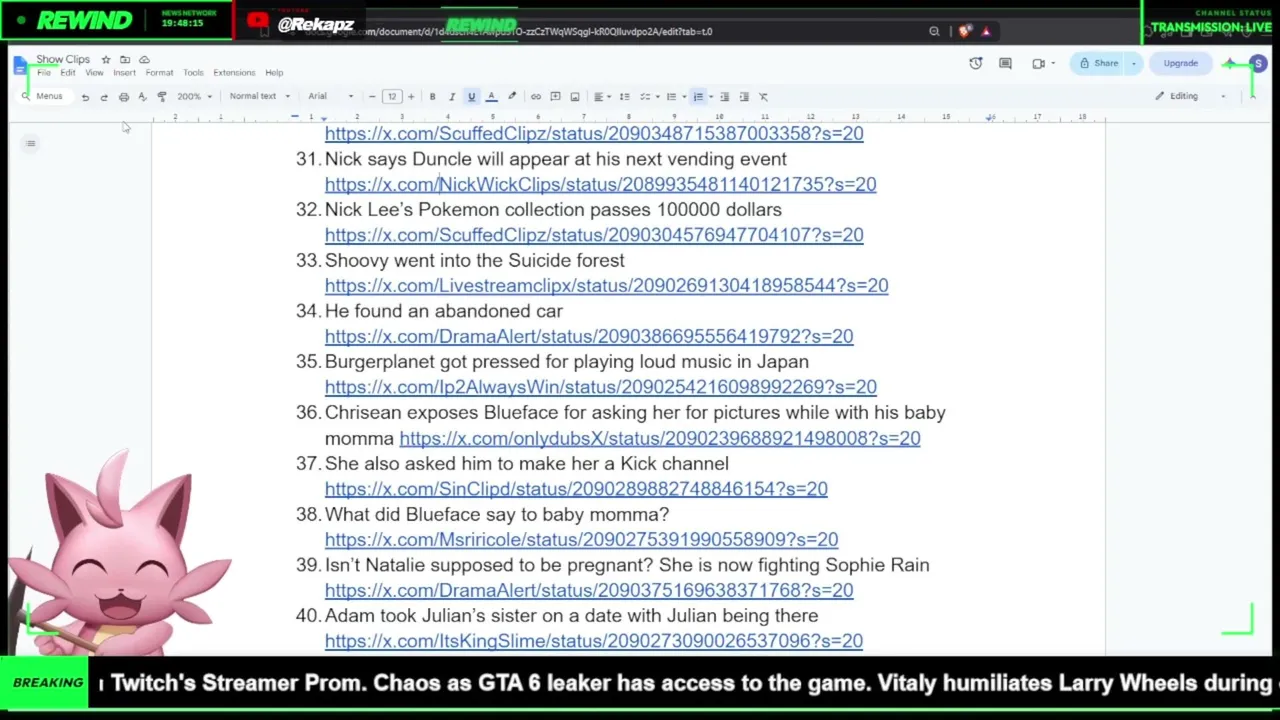Toggle the numbered list button
The image size is (1280, 720).
click(x=698, y=97)
